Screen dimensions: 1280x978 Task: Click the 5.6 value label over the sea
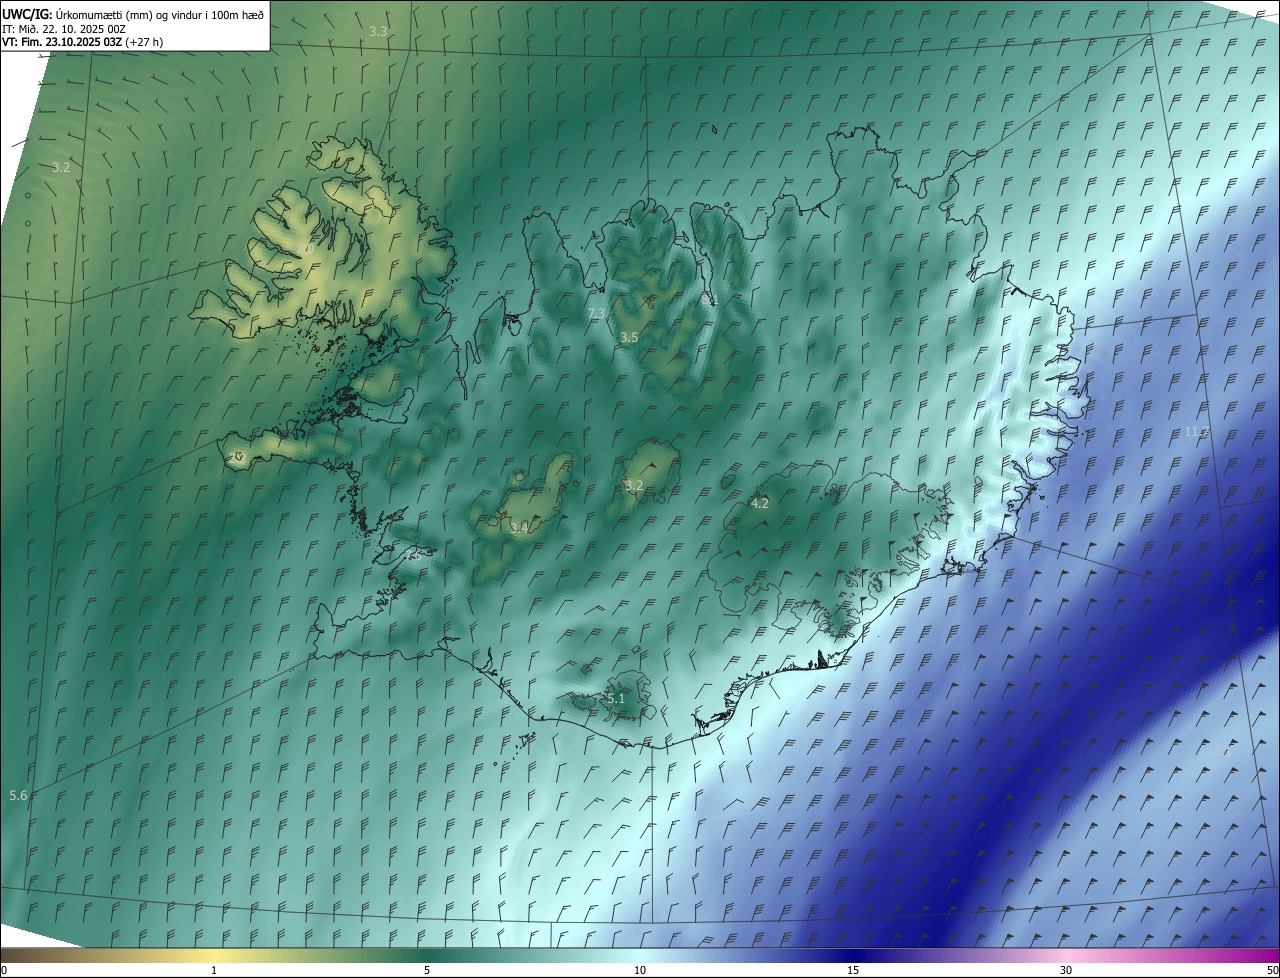point(18,795)
